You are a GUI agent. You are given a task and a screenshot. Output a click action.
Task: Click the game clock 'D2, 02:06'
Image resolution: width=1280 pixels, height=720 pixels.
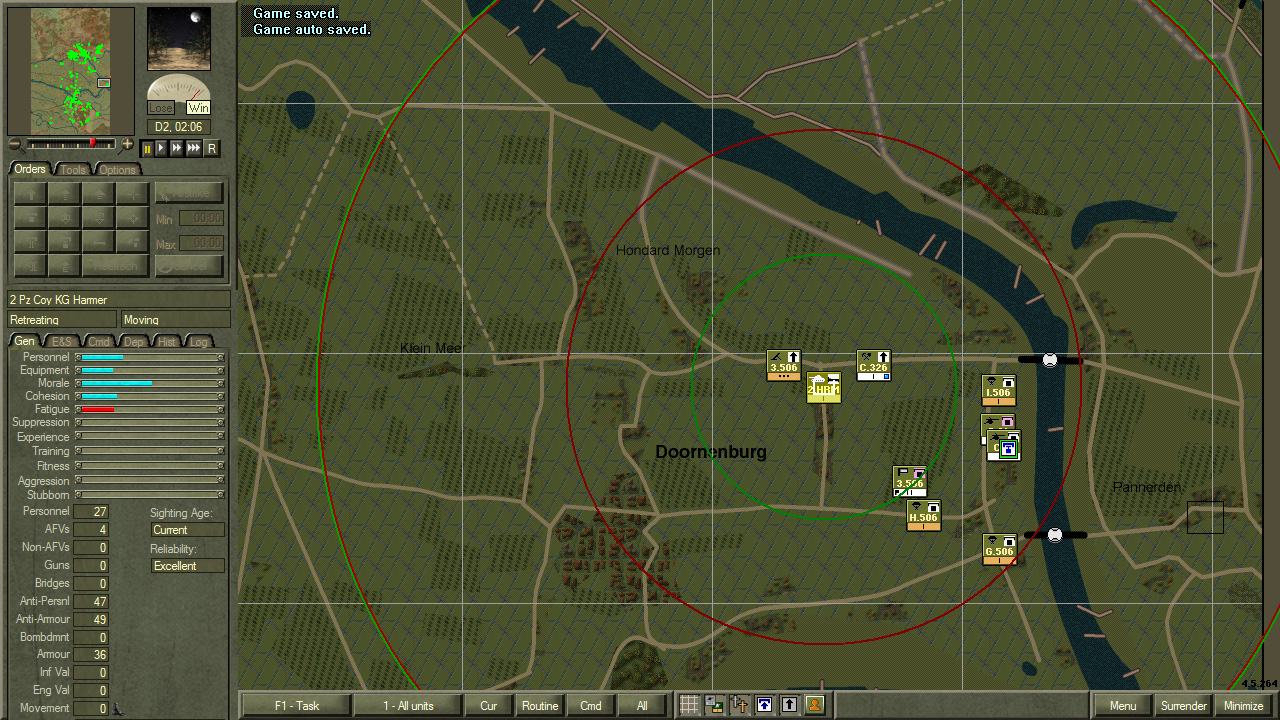(179, 127)
